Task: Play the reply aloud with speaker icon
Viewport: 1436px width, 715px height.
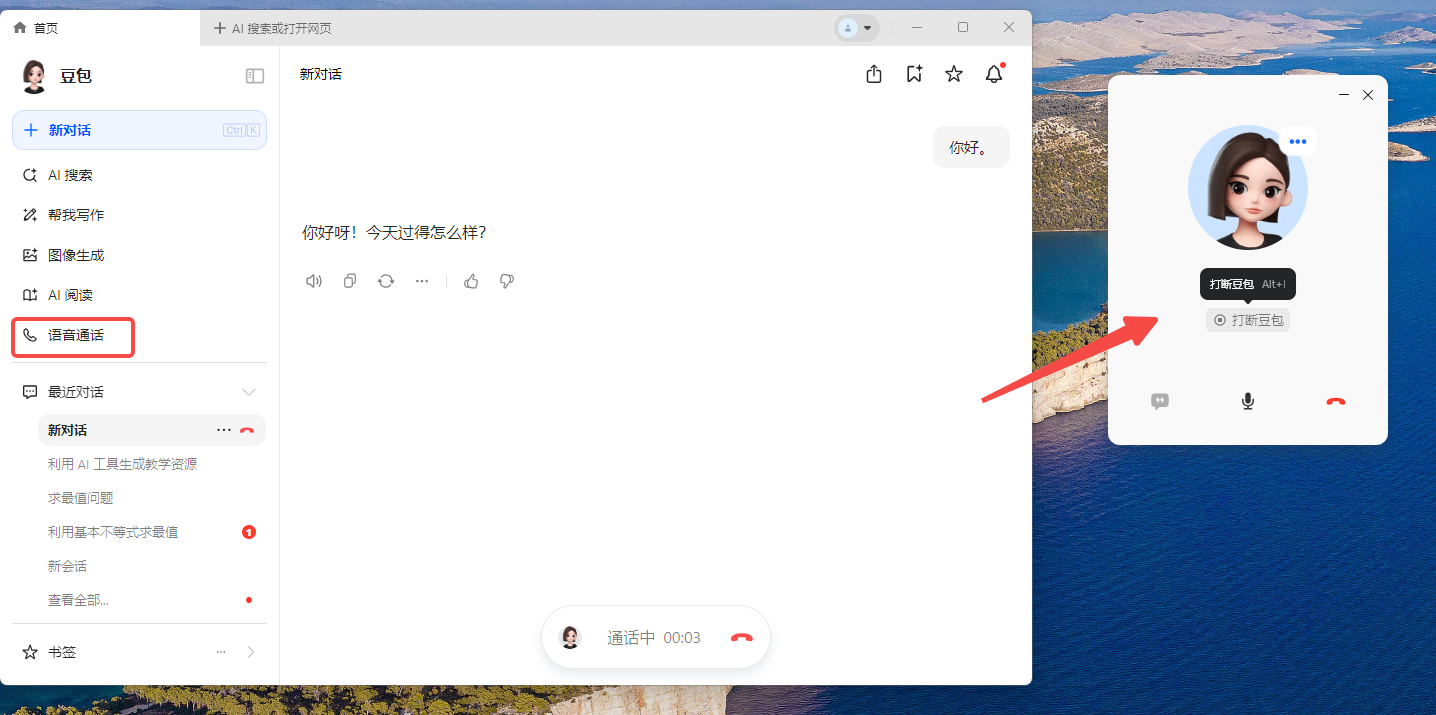Action: 314,281
